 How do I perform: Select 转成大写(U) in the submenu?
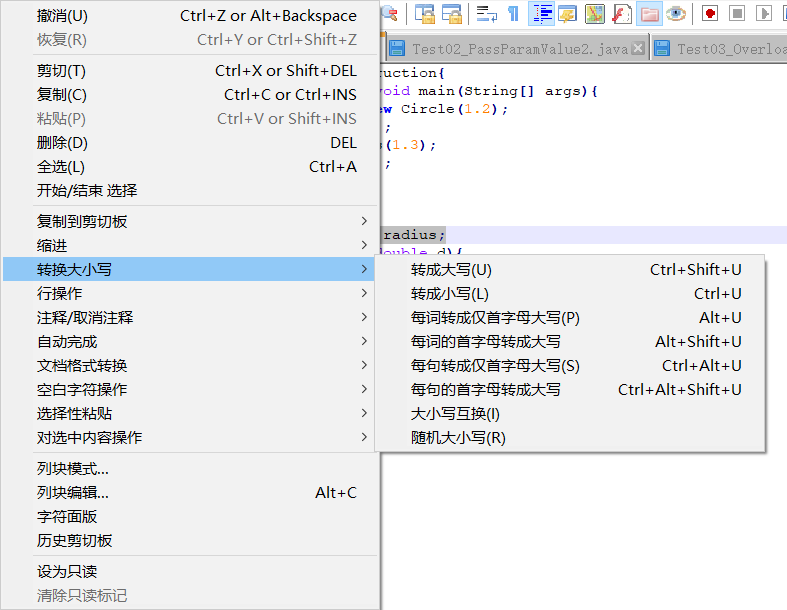tap(570, 270)
